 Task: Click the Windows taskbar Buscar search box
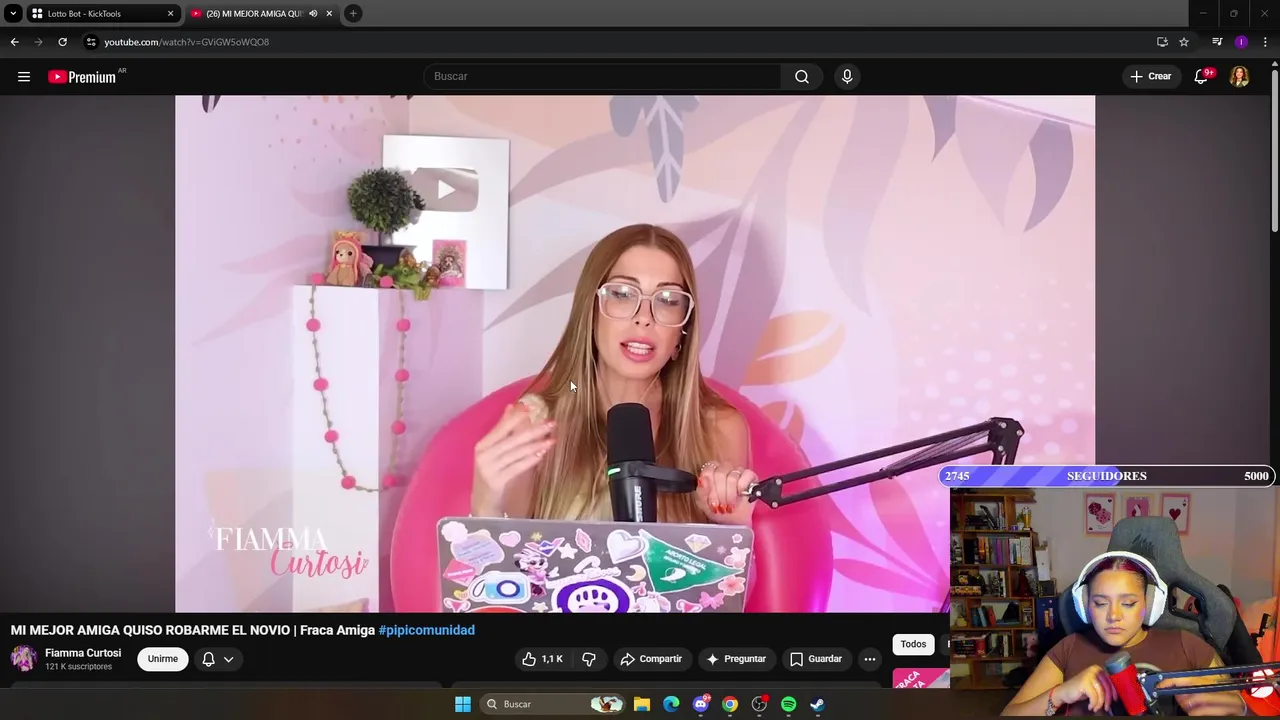coord(552,704)
